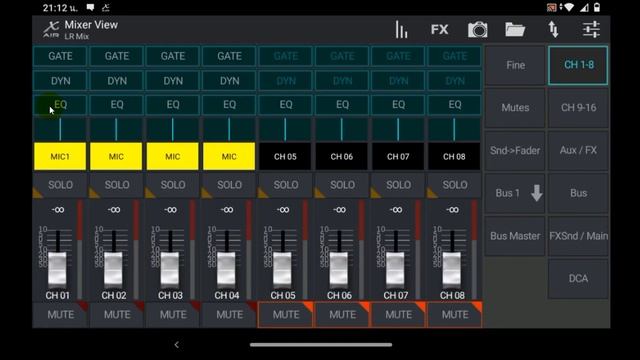Switch to Bus layer

[x=578, y=193]
